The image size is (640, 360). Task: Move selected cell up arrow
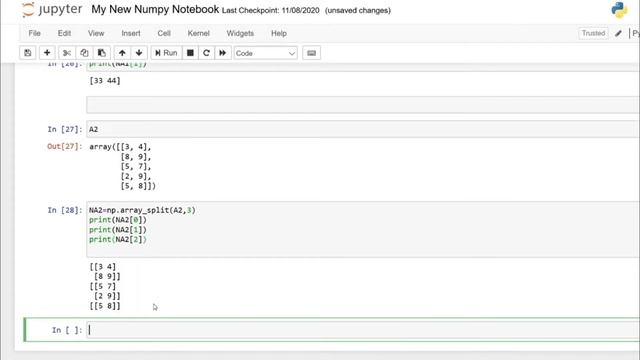[x=122, y=53]
